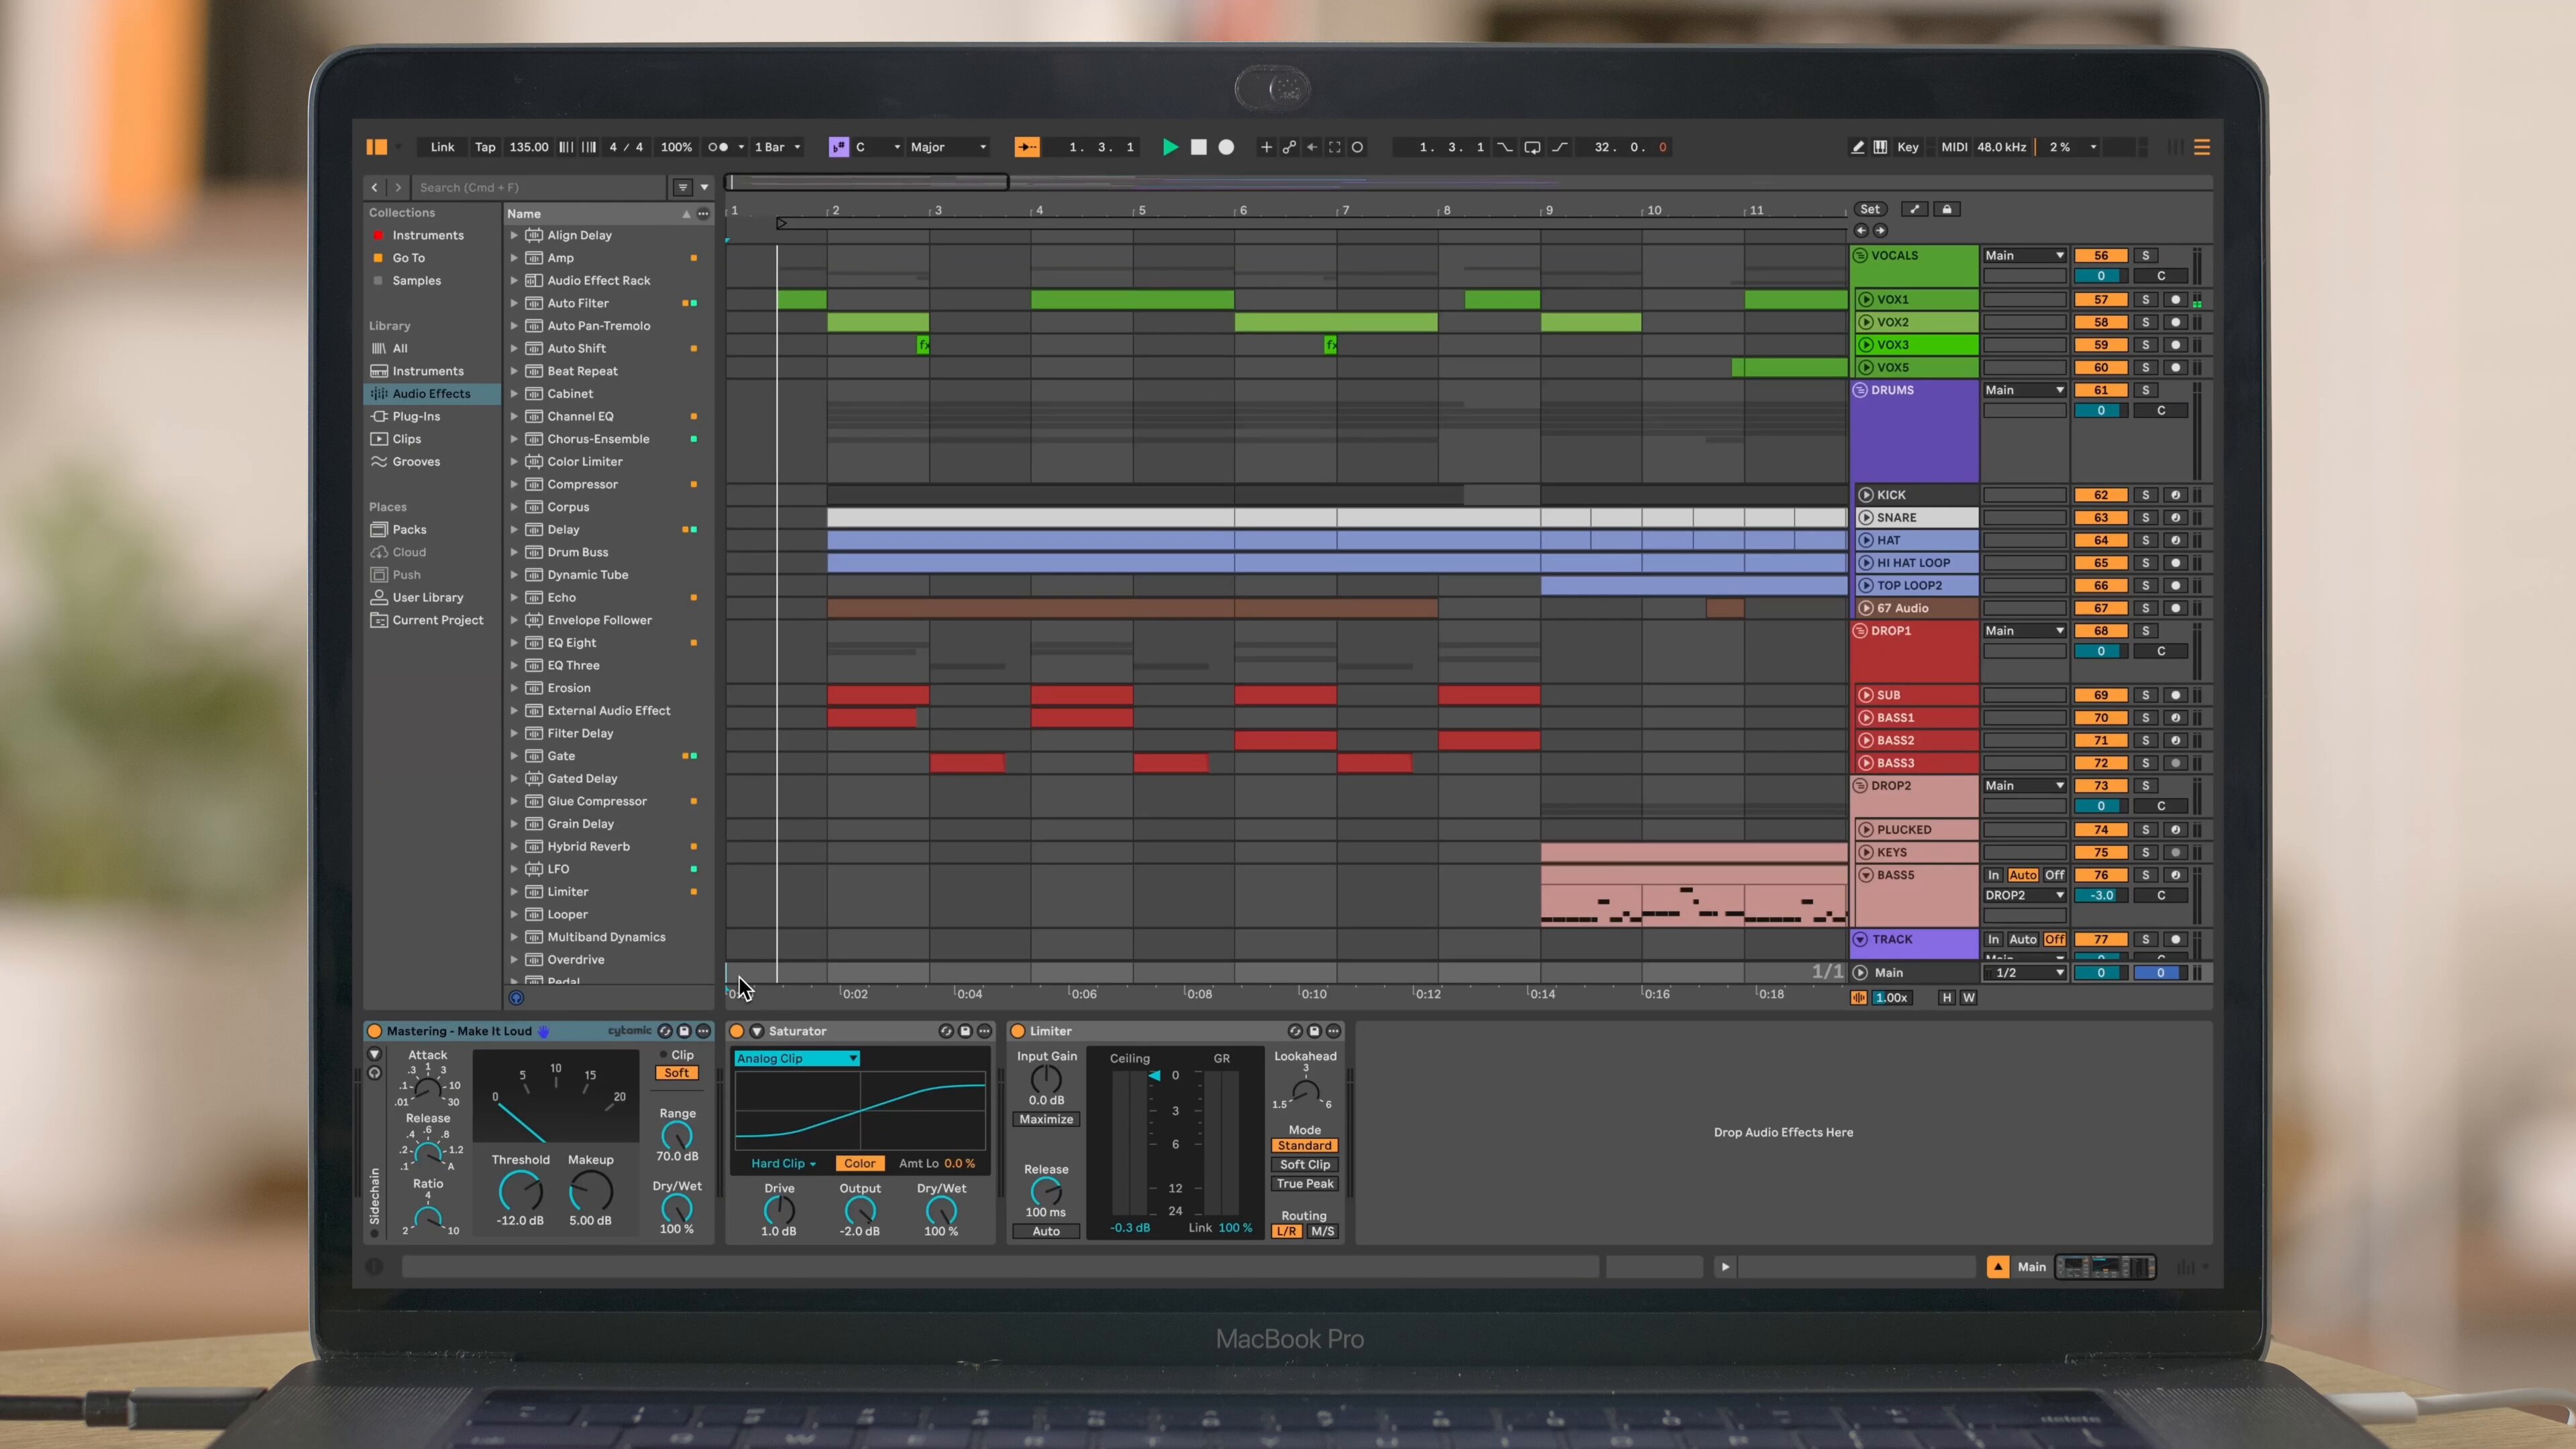Turn off the Saturator device activator

737,1031
